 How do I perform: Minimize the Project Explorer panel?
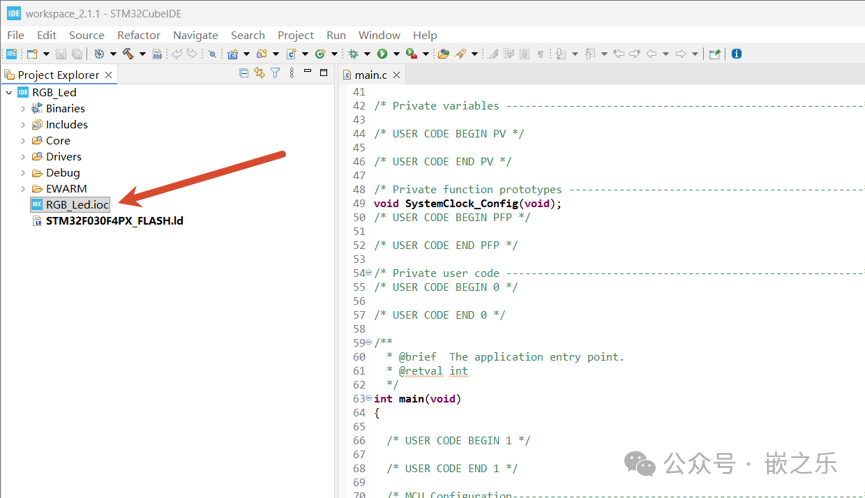tap(307, 71)
